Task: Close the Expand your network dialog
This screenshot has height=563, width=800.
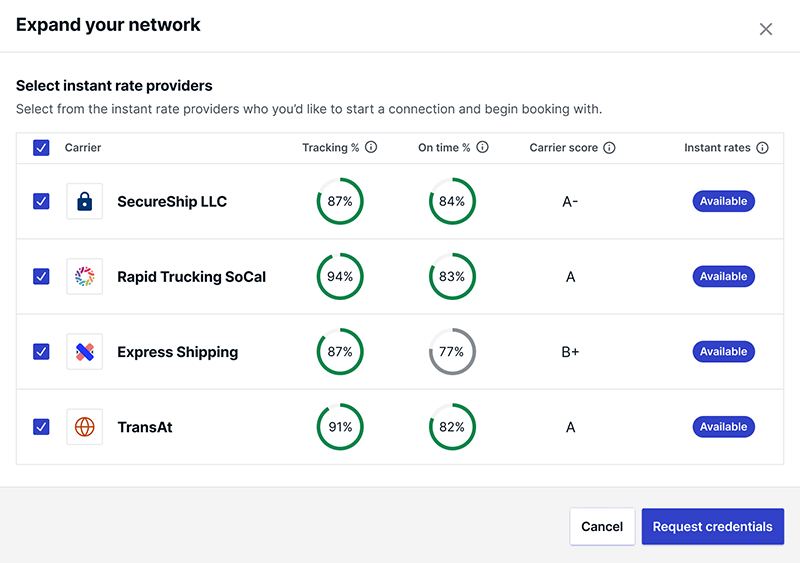Action: pyautogui.click(x=765, y=29)
